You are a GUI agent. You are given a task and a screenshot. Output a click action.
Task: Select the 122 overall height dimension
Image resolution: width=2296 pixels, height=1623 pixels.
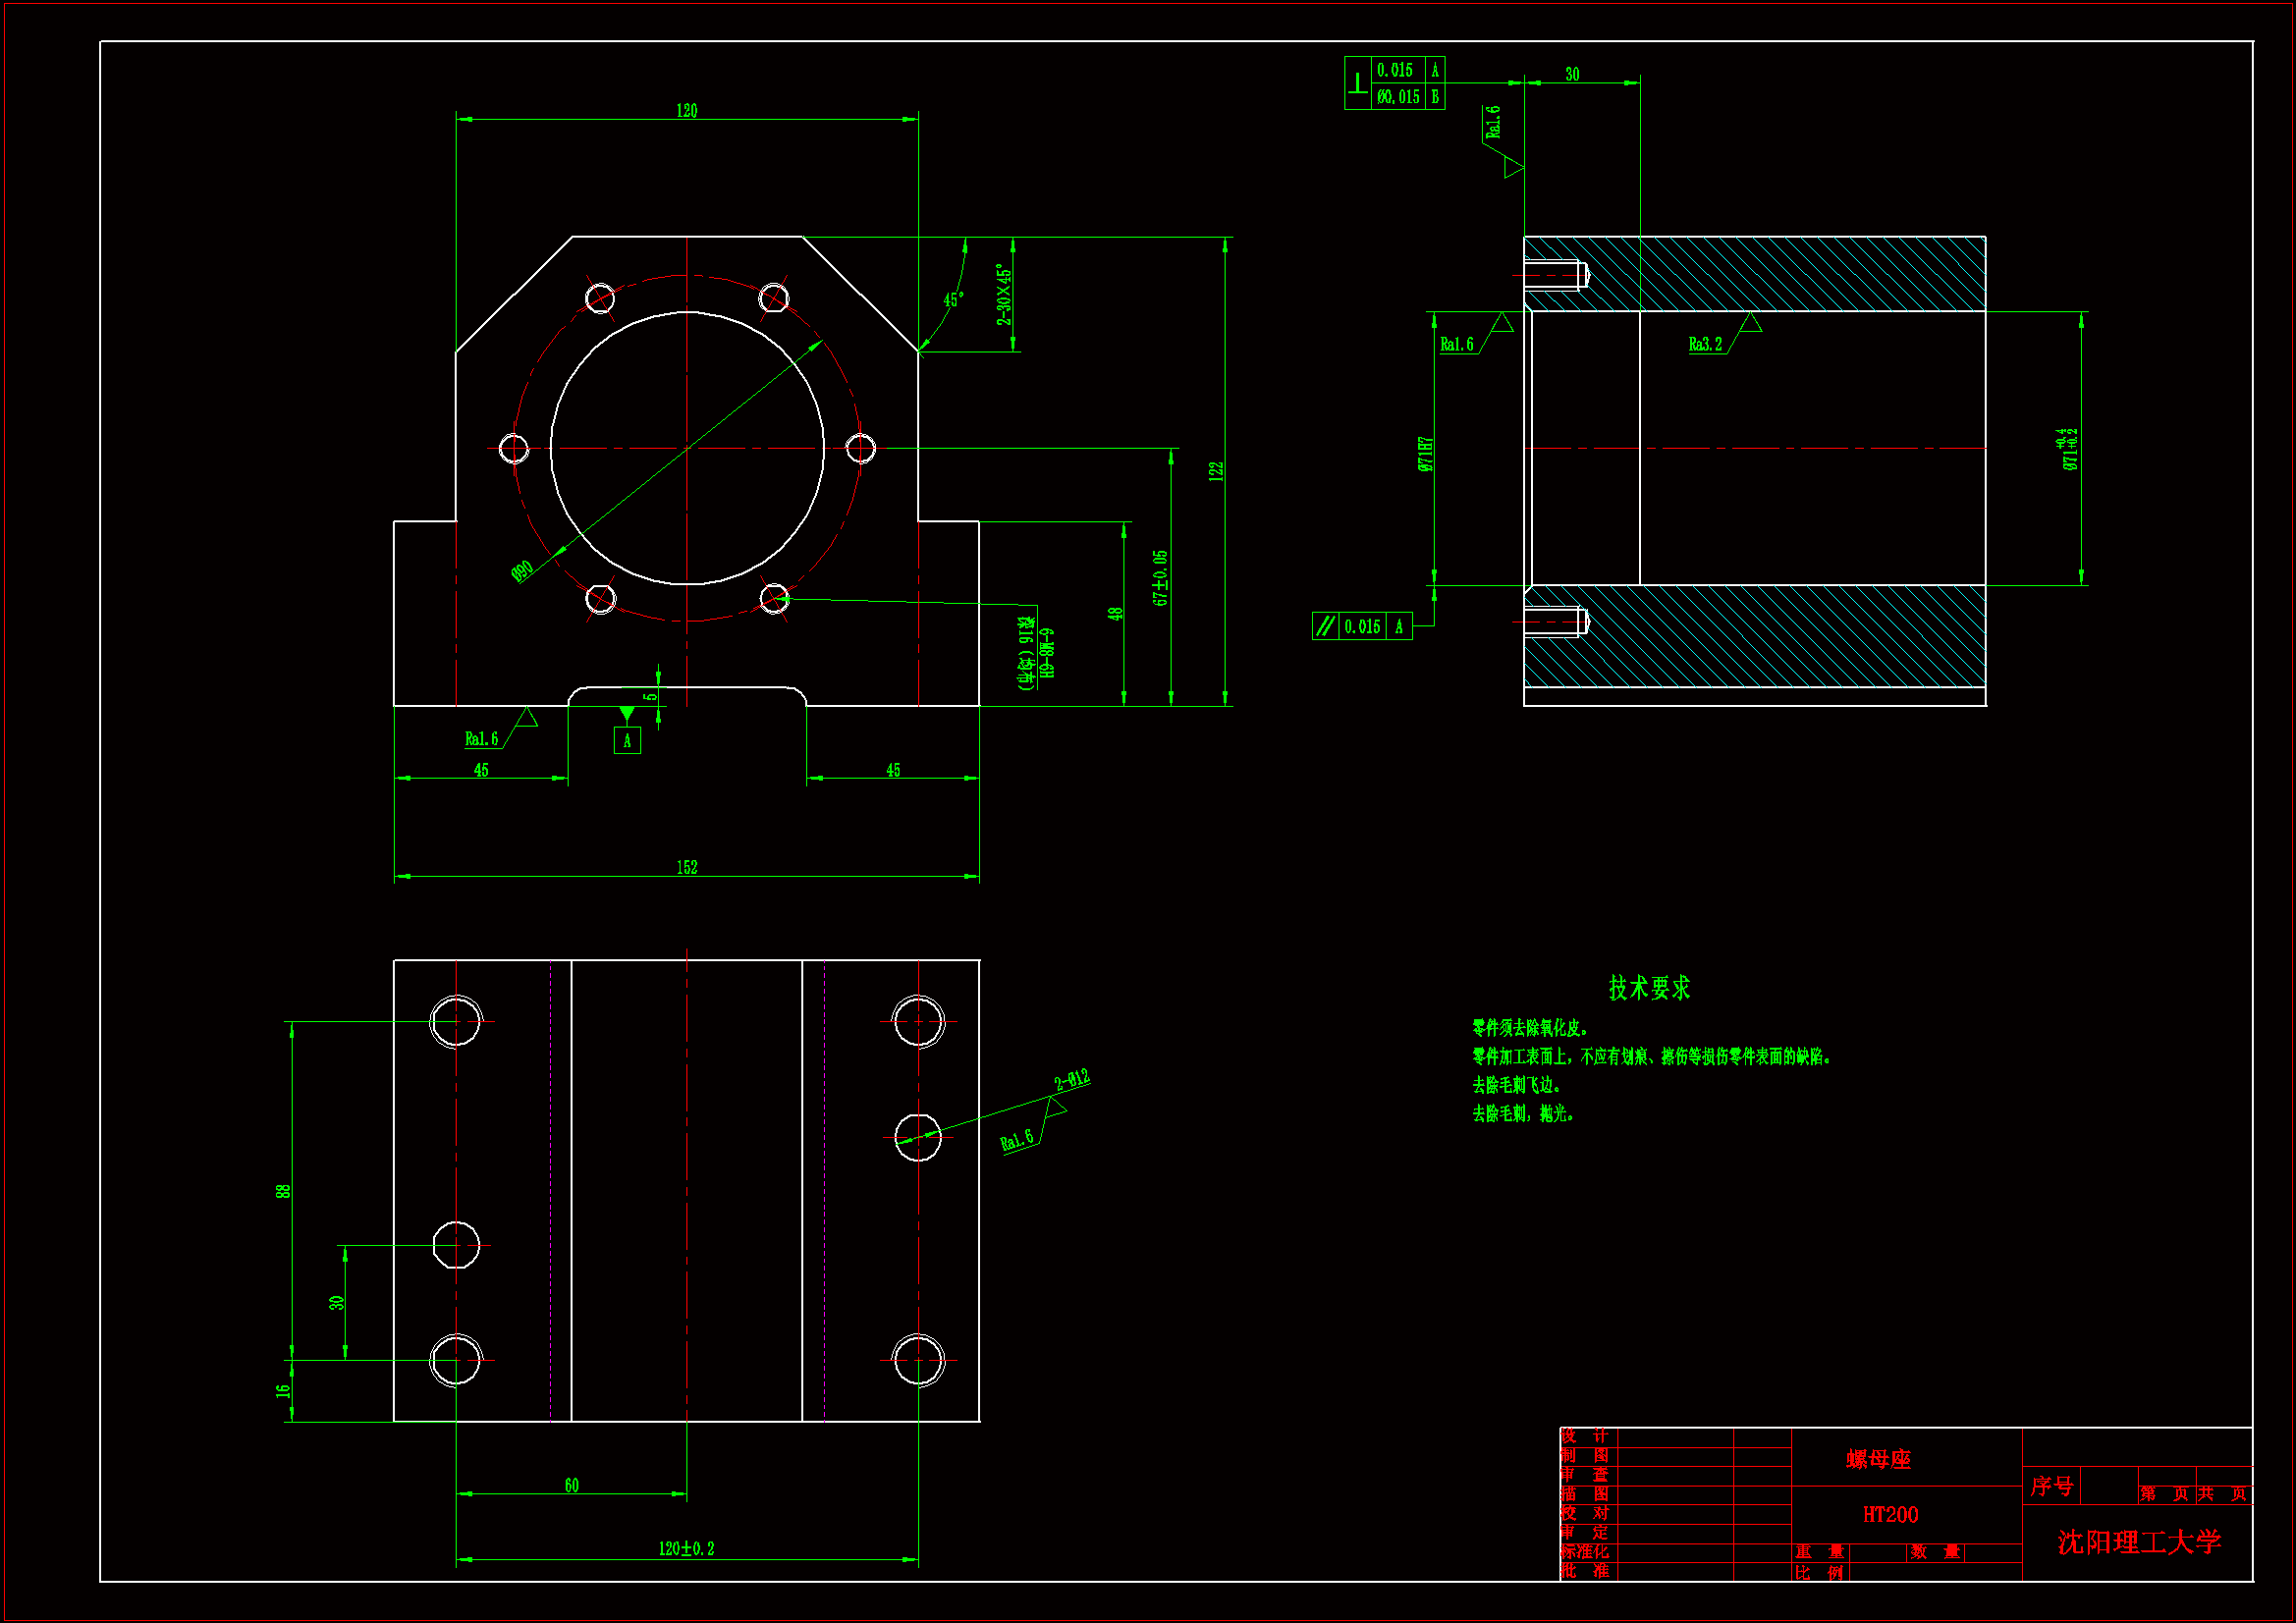coord(1216,471)
